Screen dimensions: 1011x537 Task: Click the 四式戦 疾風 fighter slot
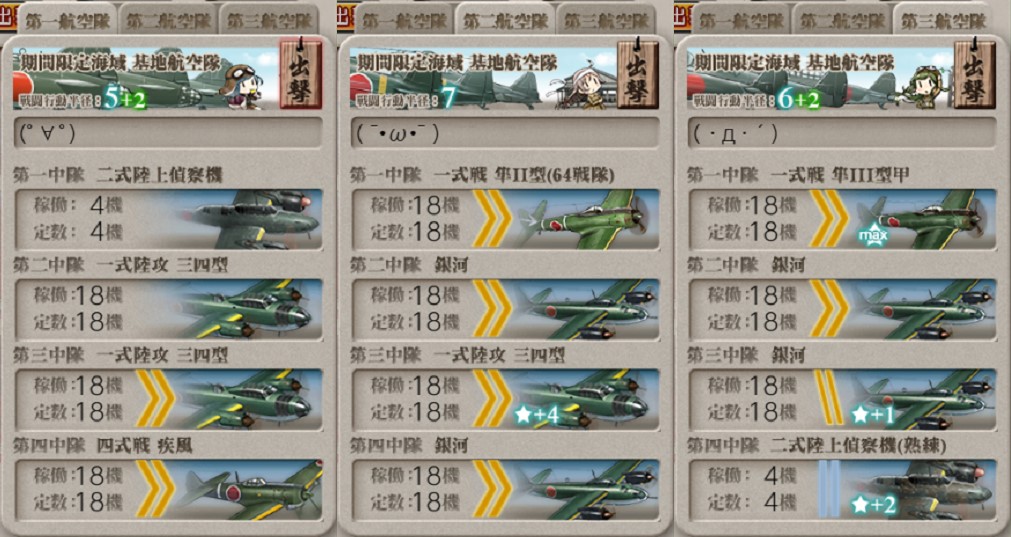168,489
